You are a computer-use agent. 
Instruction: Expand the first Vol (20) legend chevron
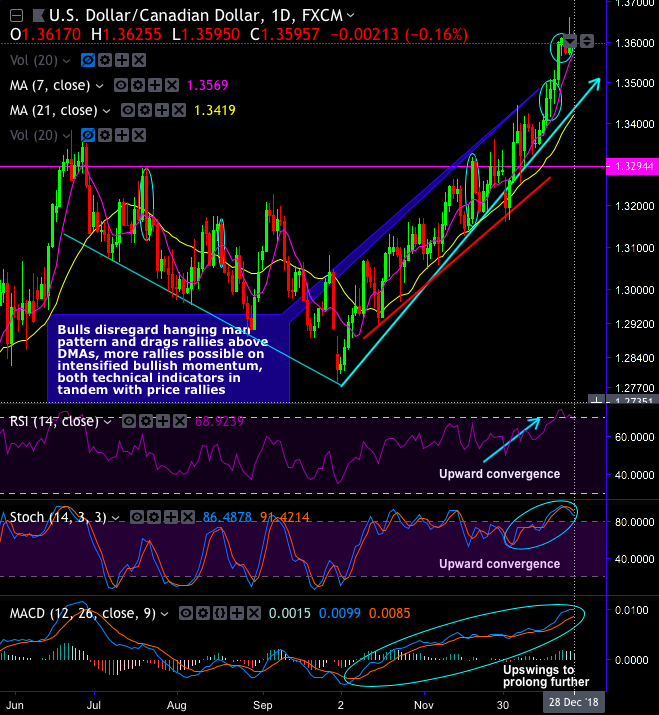tap(66, 61)
